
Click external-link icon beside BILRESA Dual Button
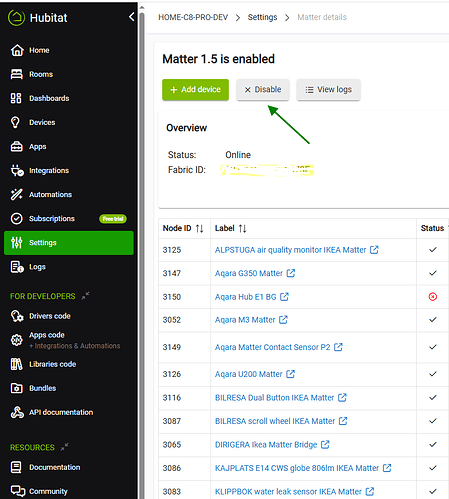coord(342,398)
